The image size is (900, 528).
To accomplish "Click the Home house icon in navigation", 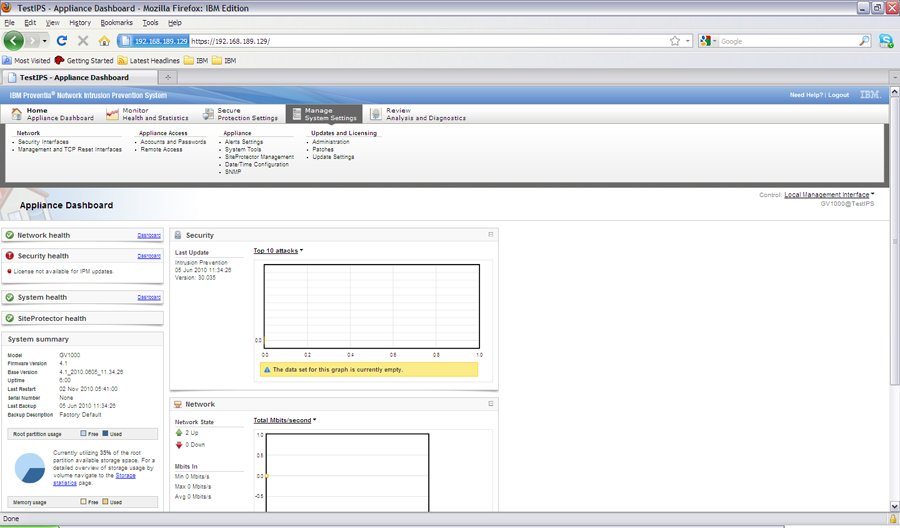I will click(x=17, y=114).
